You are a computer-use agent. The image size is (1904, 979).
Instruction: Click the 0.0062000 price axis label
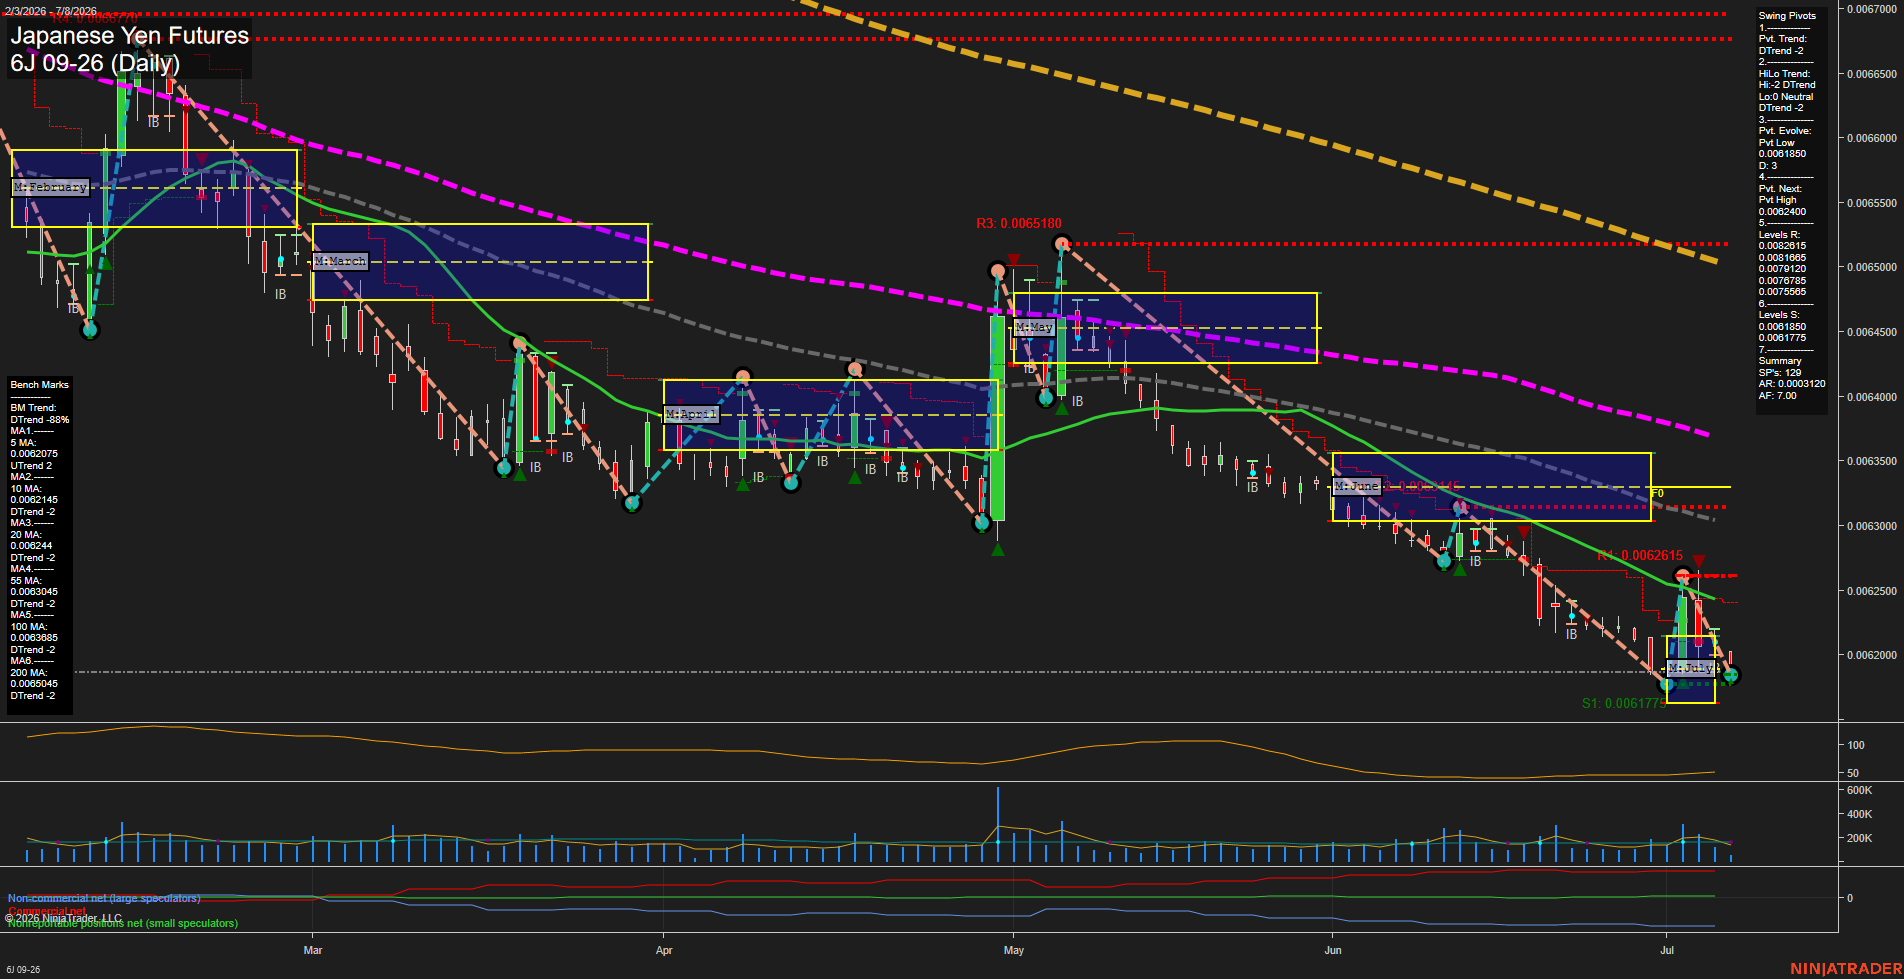(x=1871, y=656)
